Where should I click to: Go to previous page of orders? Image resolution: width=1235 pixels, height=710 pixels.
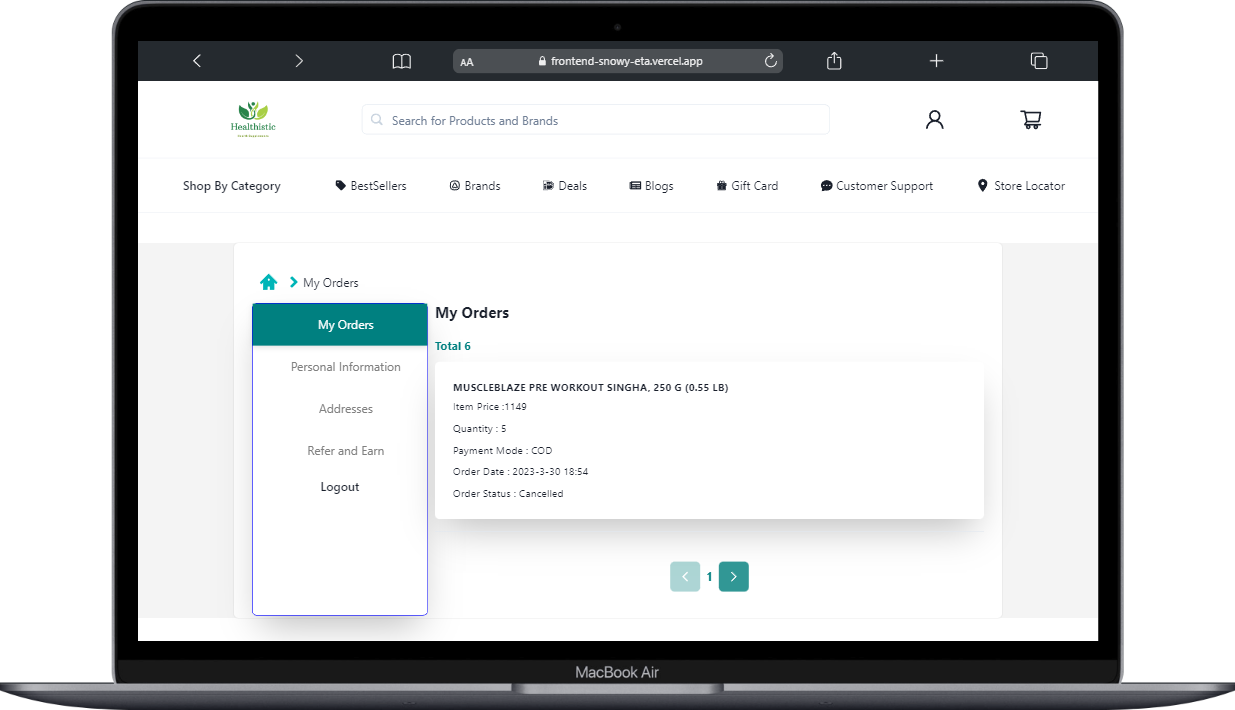tap(685, 577)
